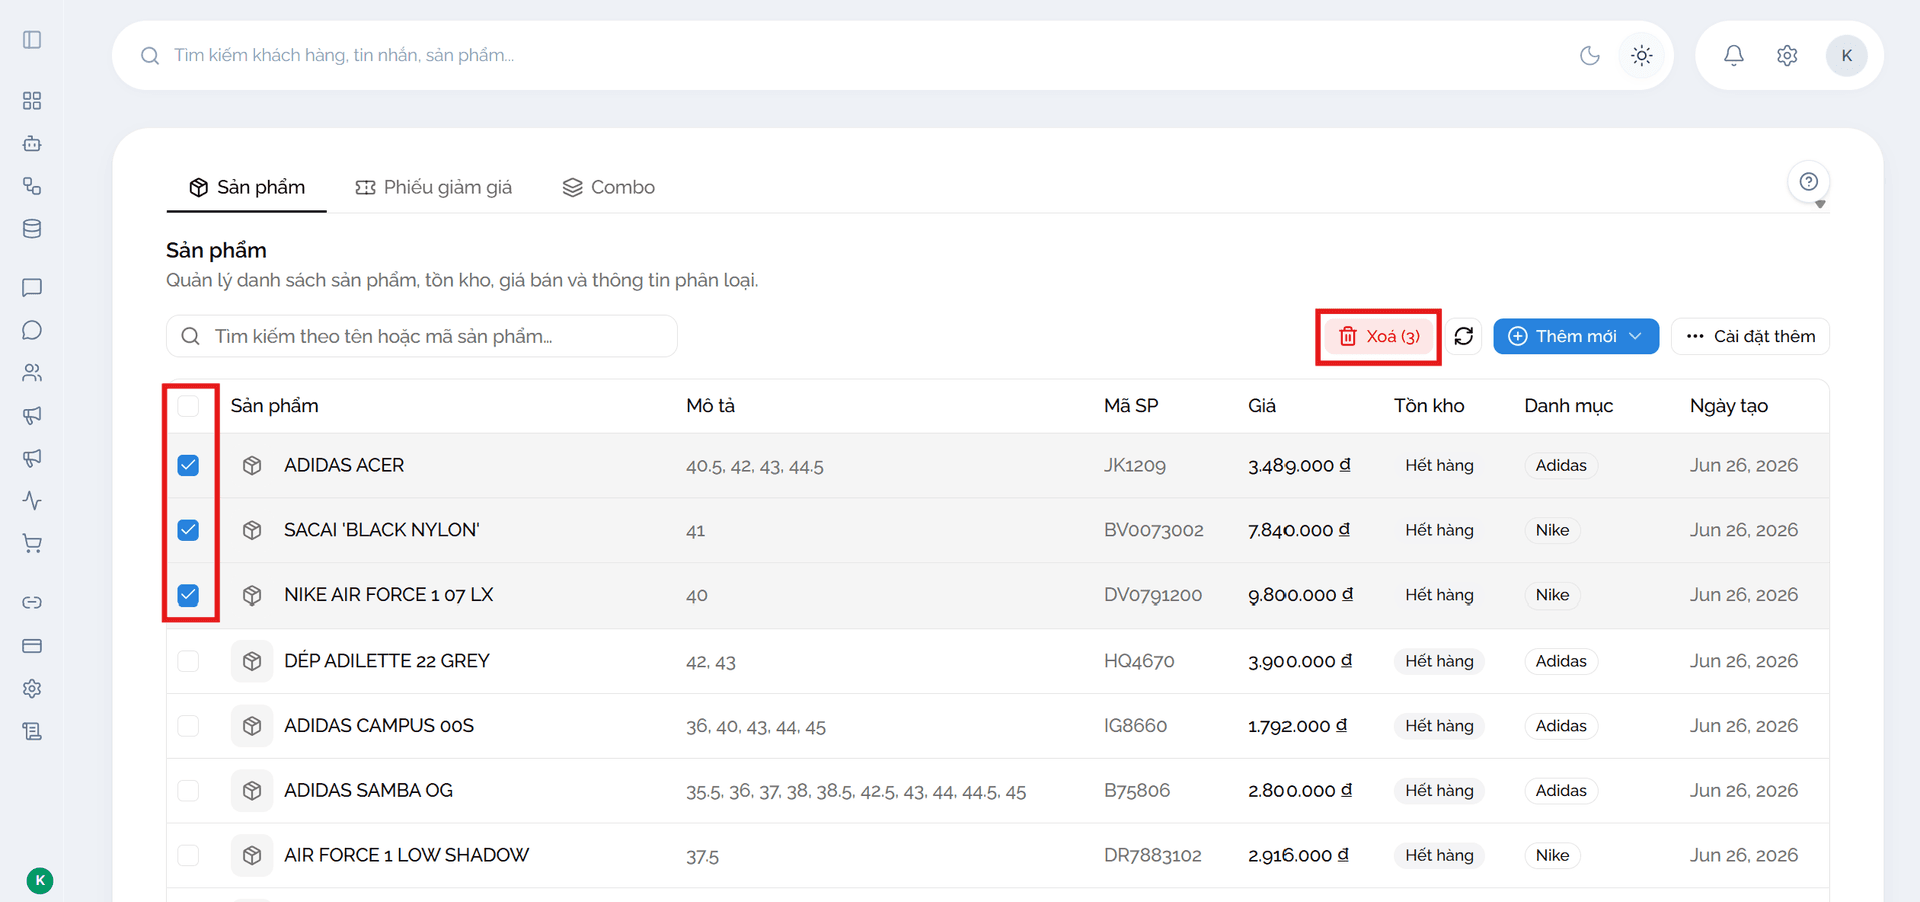Click the Nike tag in SACAI row
Viewport: 1920px width, 902px height.
(1552, 530)
